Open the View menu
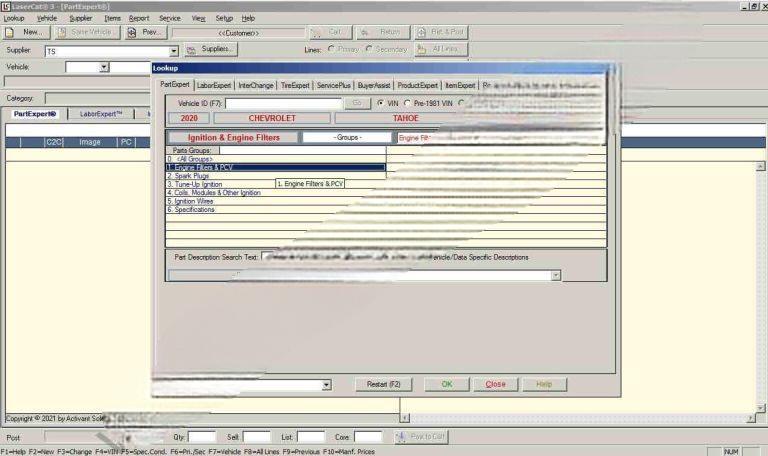 coord(198,18)
